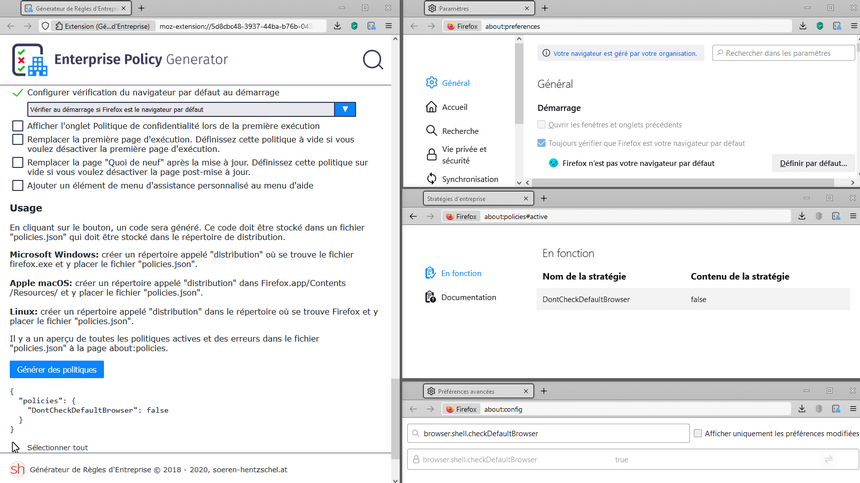Go back in the about:policies window
The height and width of the screenshot is (483, 860).
pos(413,216)
